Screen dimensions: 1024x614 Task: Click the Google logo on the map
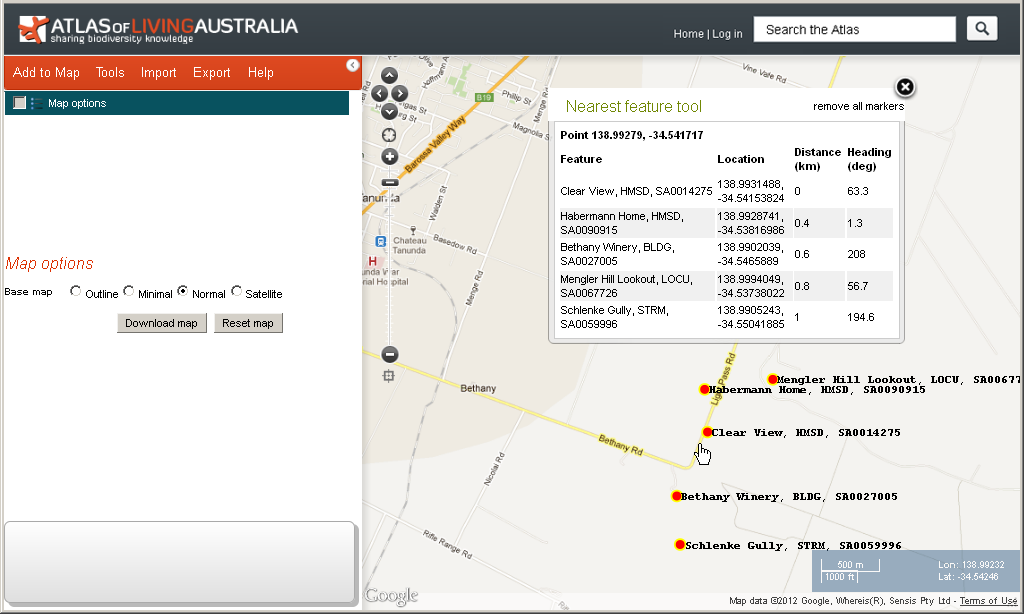391,595
